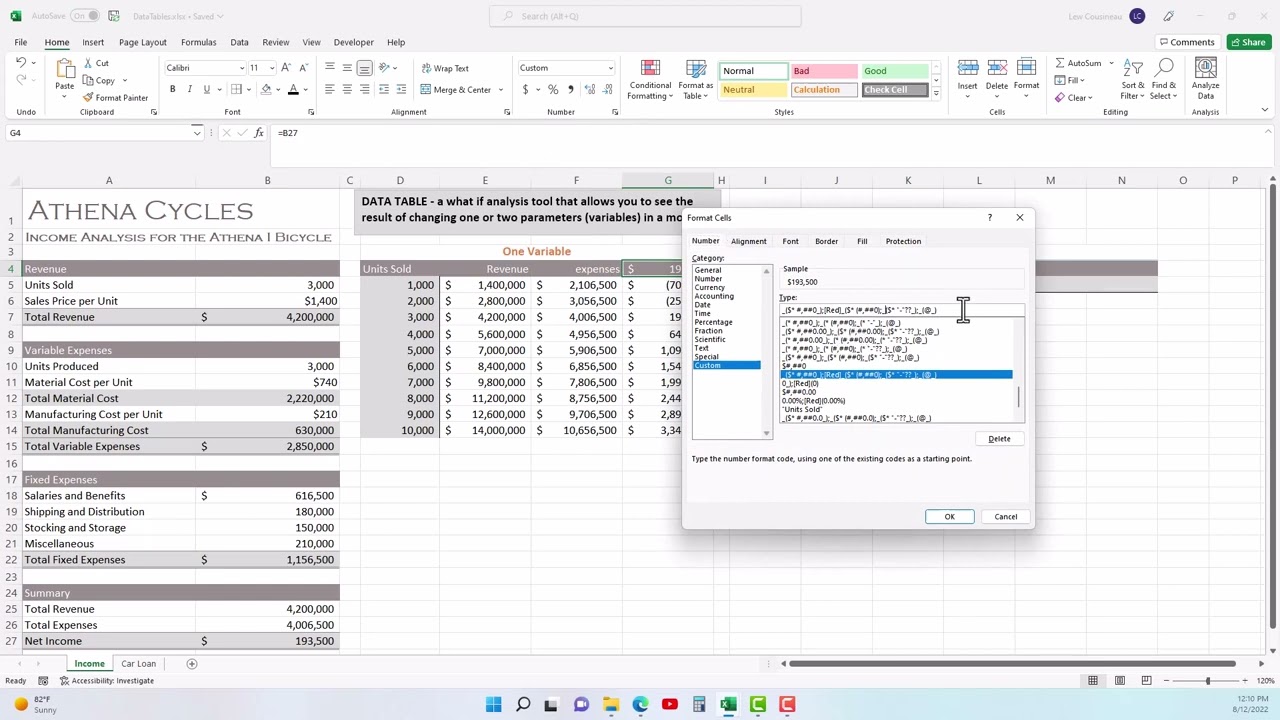Click AutoSum sigma icon

[1060, 63]
